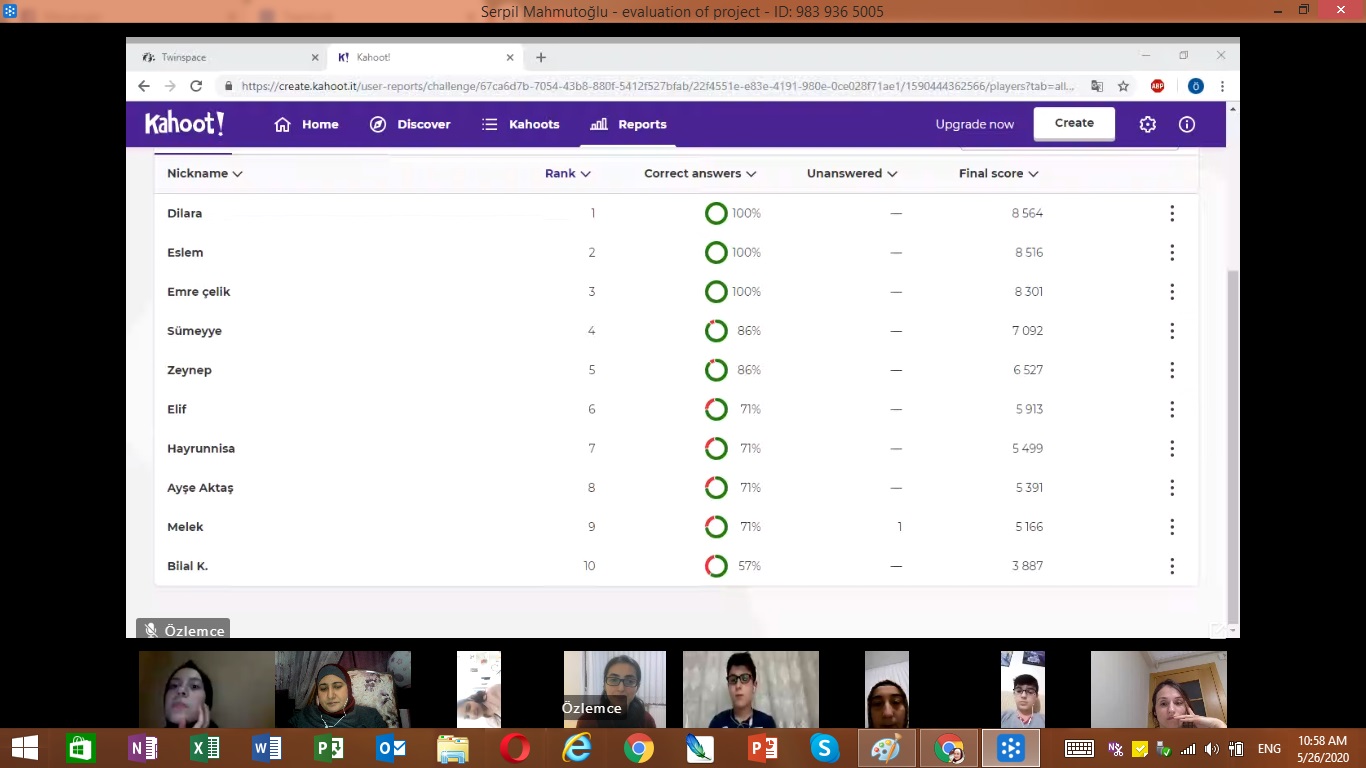Sort by Correct answers column
The width and height of the screenshot is (1366, 768).
click(700, 173)
